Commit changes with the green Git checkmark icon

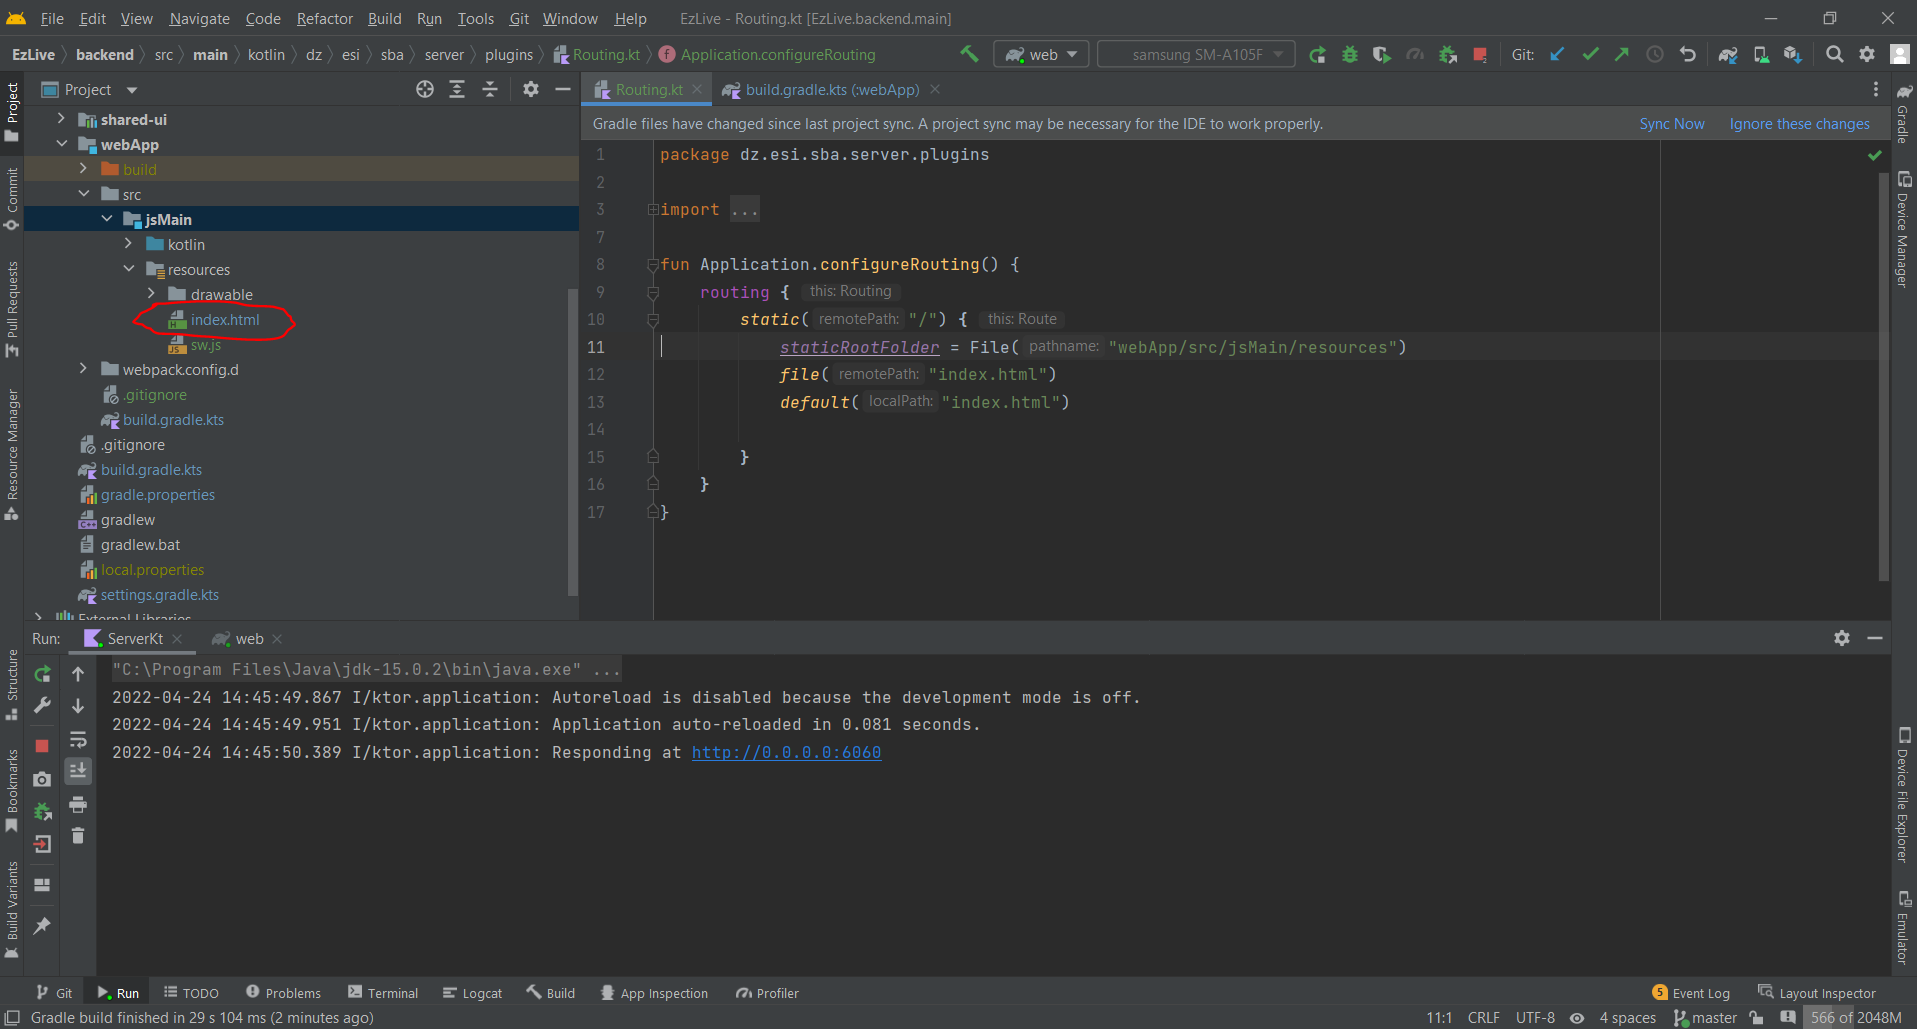pos(1590,54)
